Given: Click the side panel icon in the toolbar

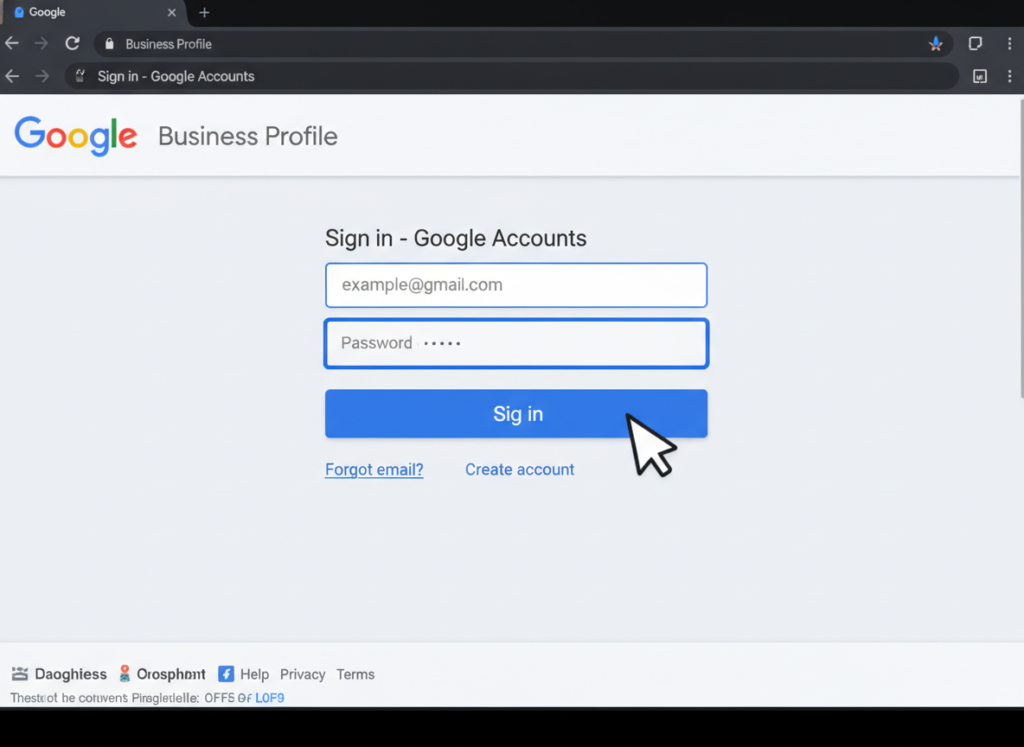Looking at the screenshot, I should click(975, 44).
